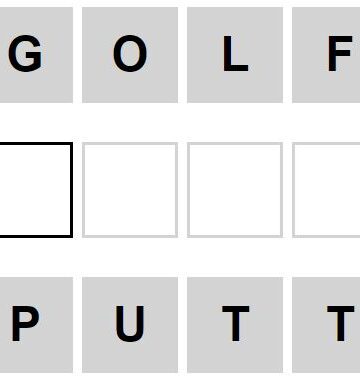Click the empty box beneath the O tile
360x384 pixels.
pos(130,190)
